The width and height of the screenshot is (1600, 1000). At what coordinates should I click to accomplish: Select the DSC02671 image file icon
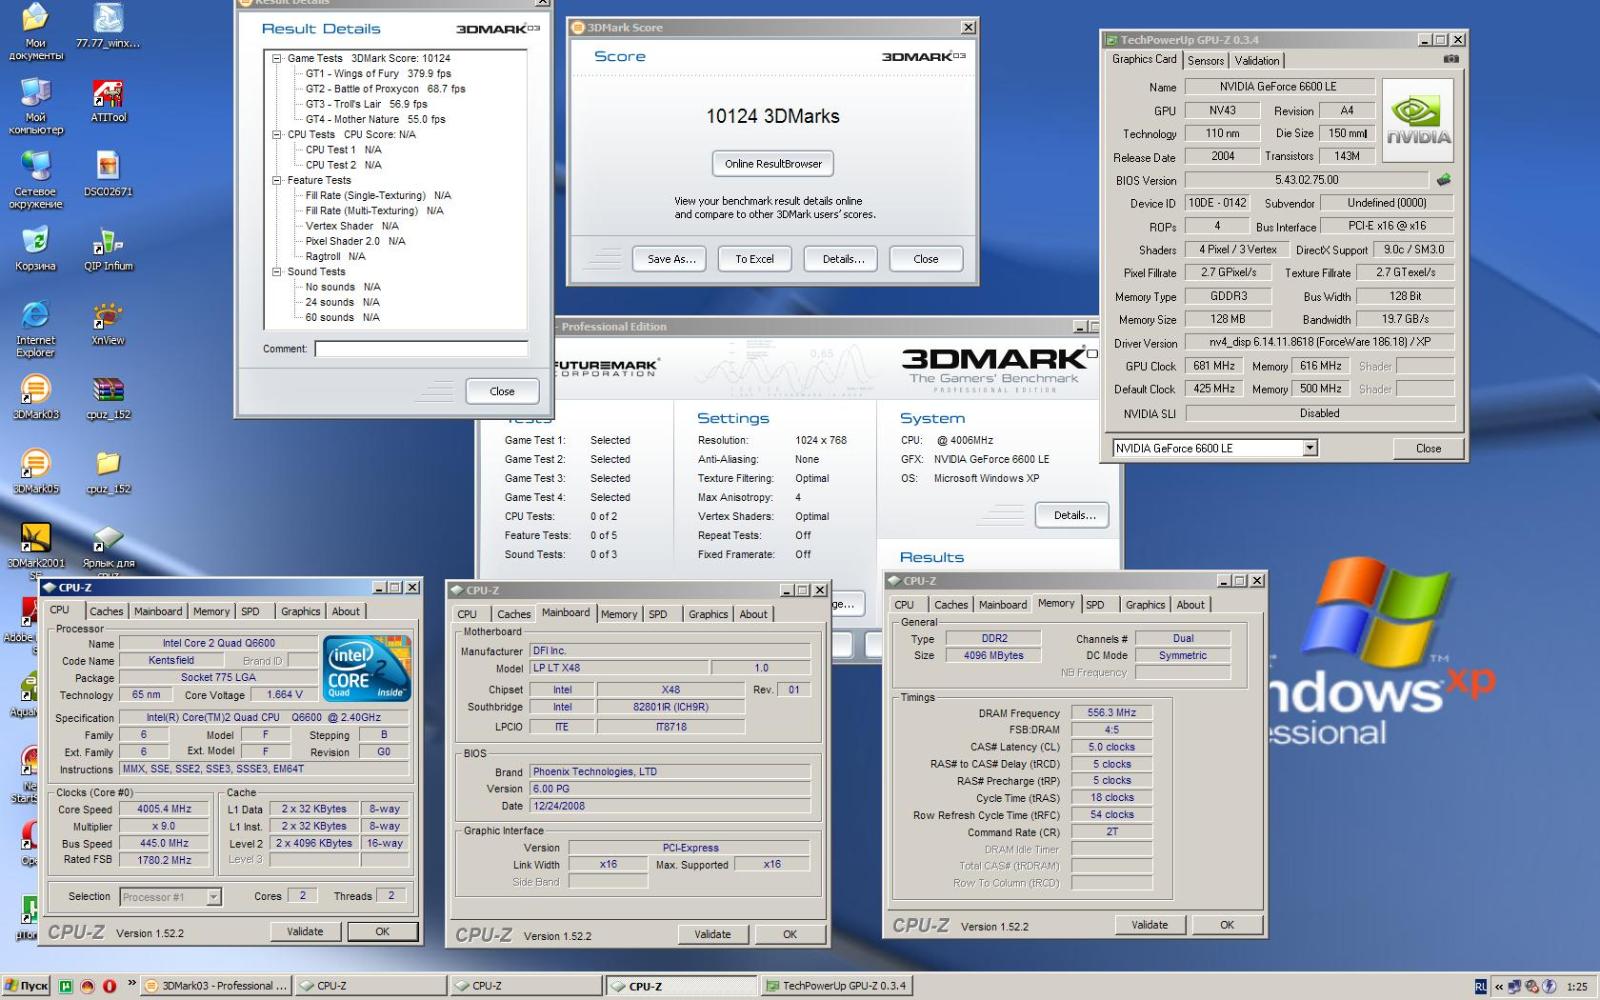tap(108, 174)
